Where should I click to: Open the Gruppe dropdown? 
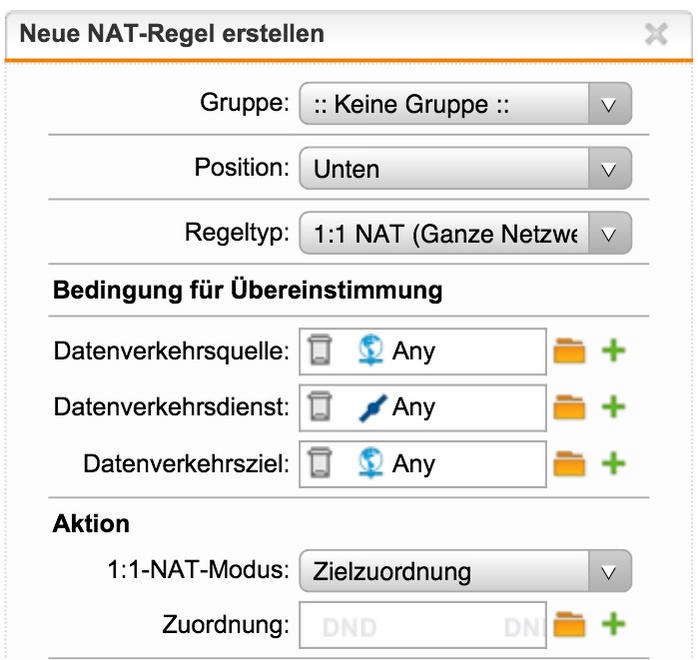click(465, 103)
